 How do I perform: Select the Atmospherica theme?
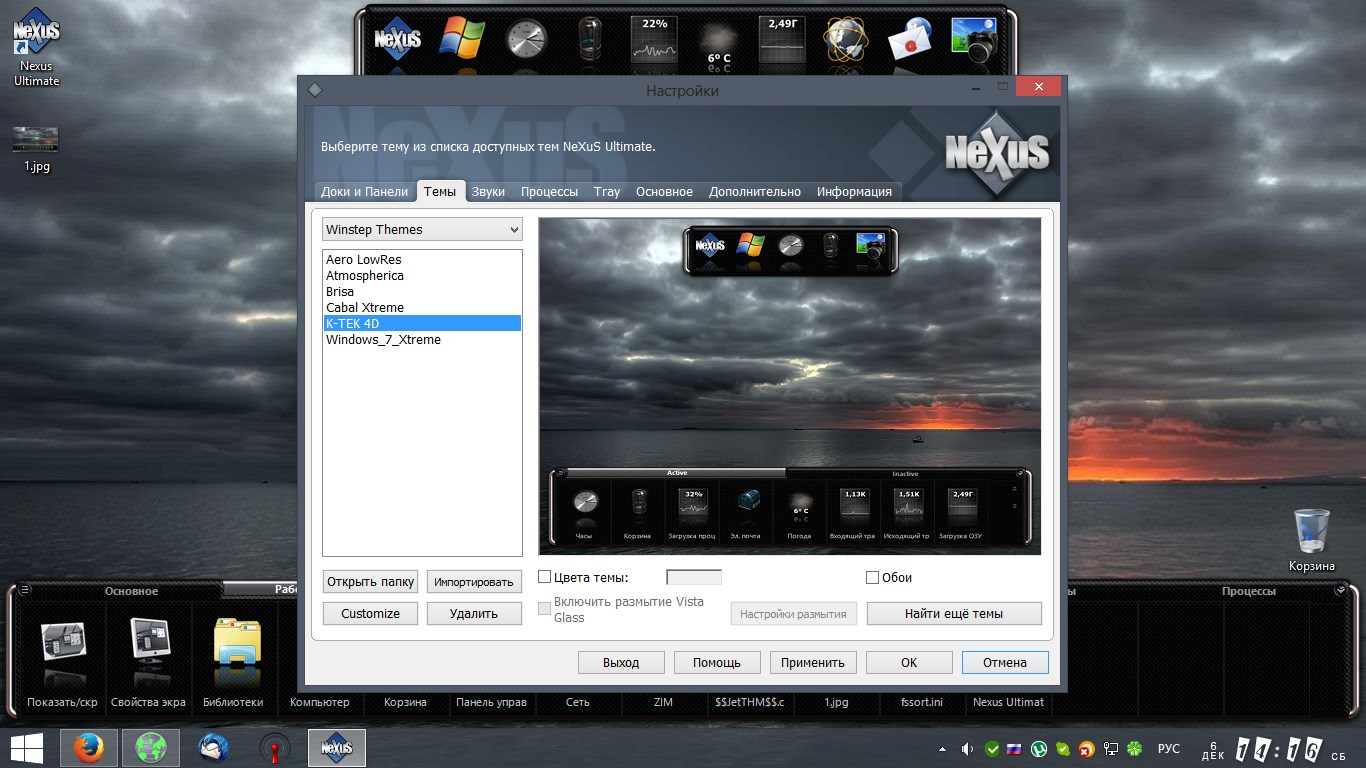click(422, 276)
